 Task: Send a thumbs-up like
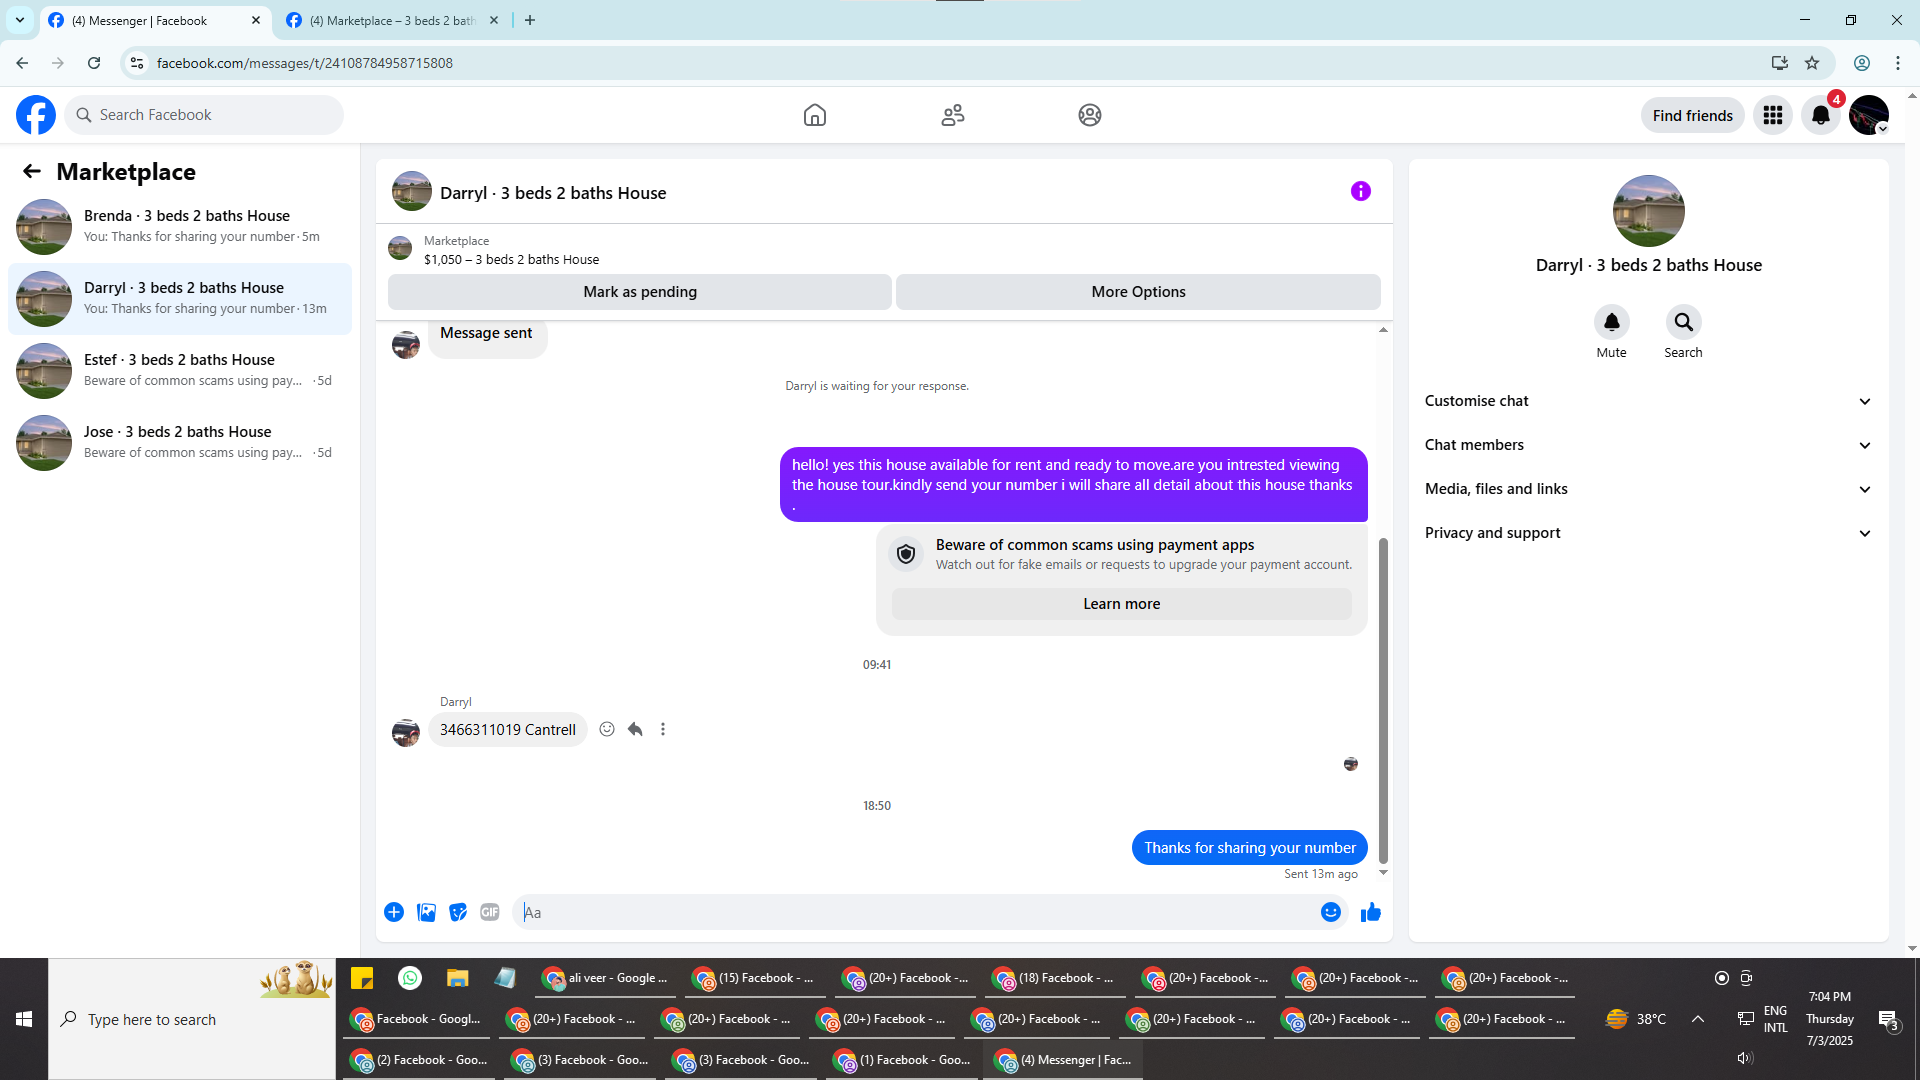pos(1370,912)
